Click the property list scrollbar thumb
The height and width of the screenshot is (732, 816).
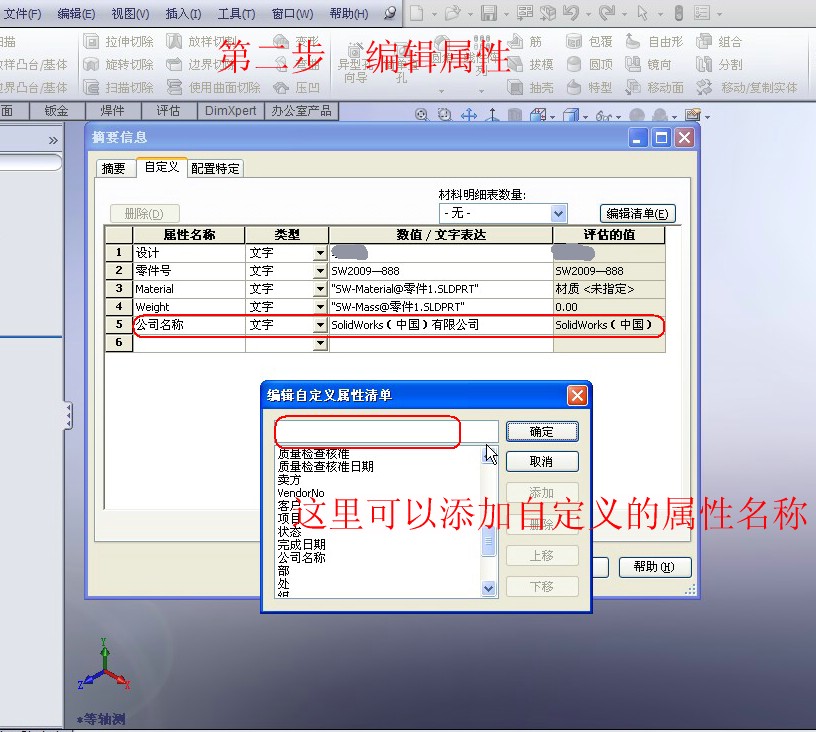click(489, 541)
